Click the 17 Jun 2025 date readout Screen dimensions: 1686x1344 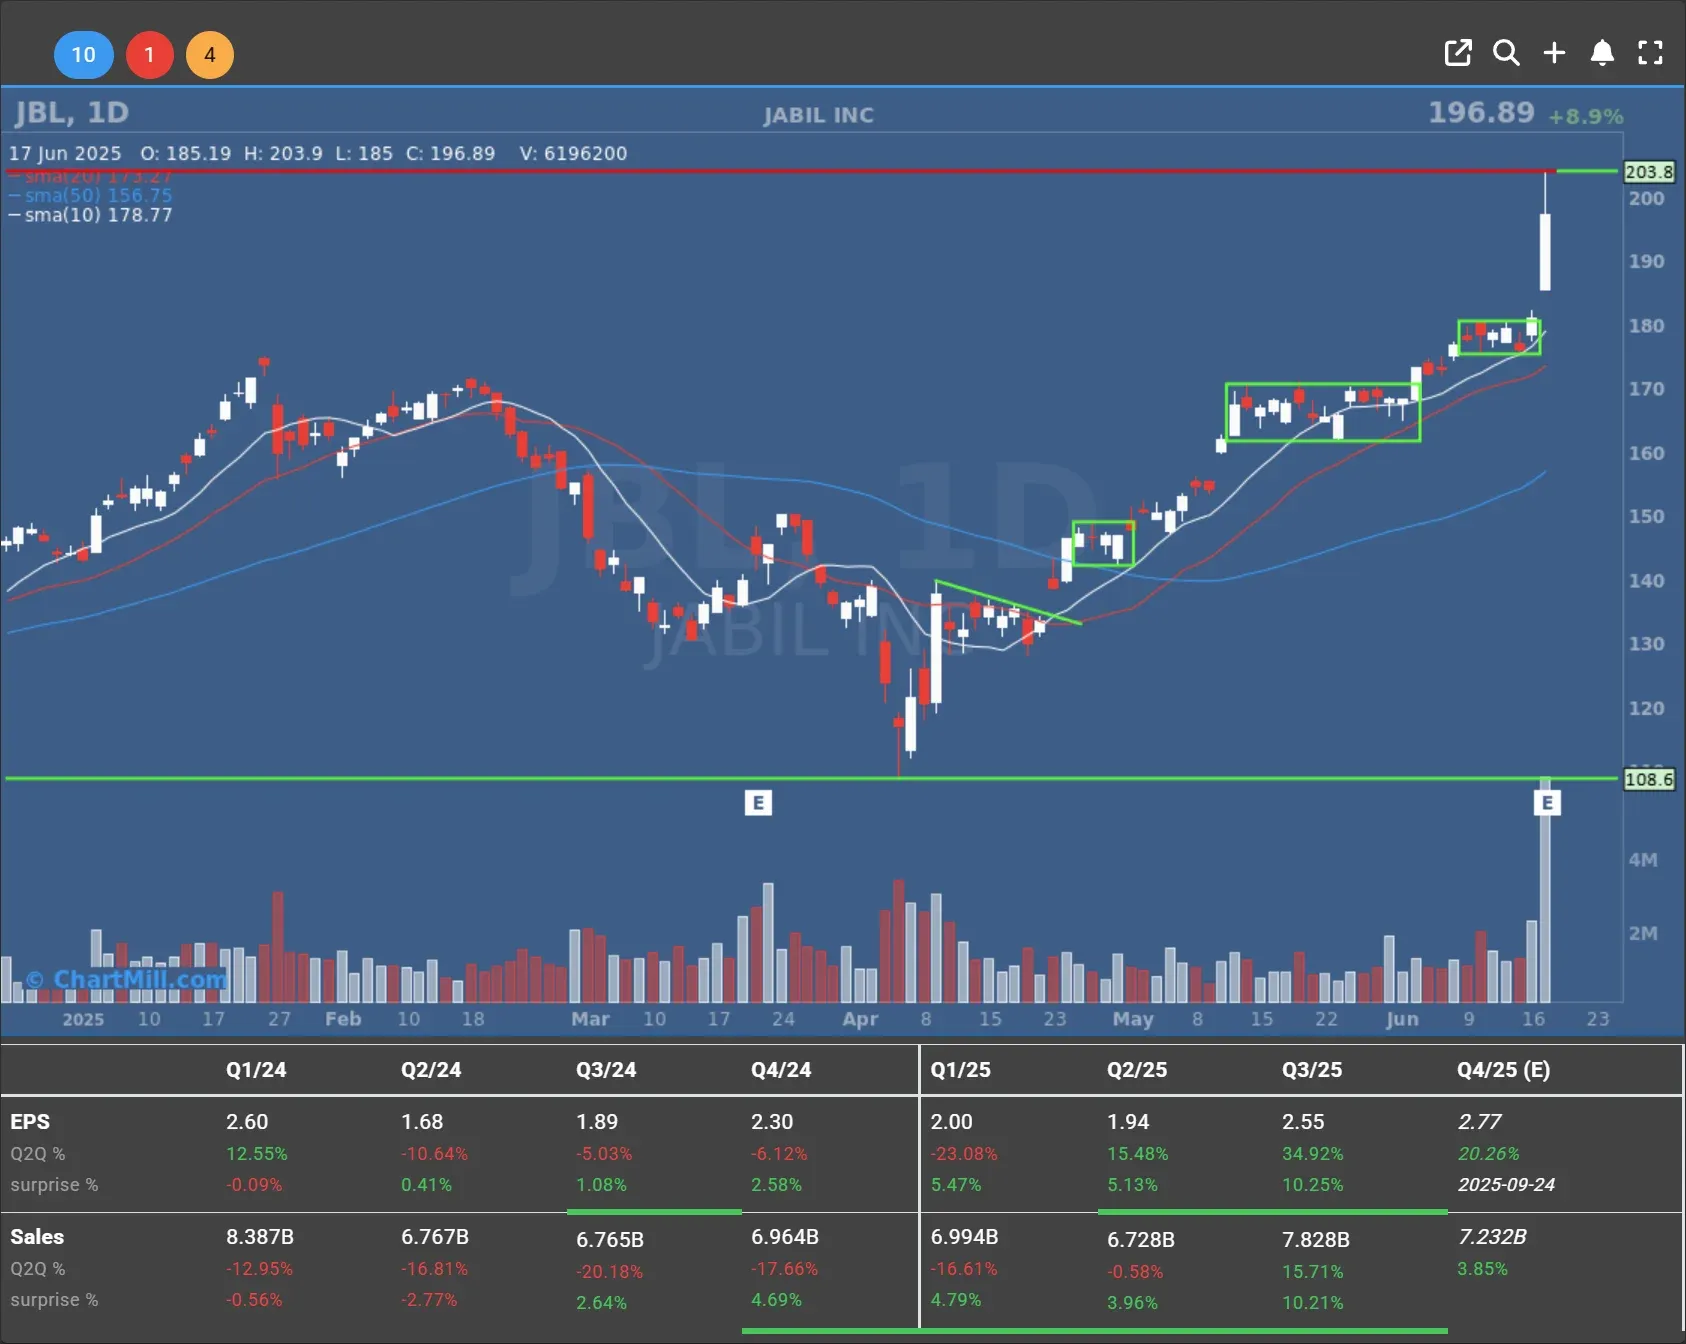pos(65,153)
